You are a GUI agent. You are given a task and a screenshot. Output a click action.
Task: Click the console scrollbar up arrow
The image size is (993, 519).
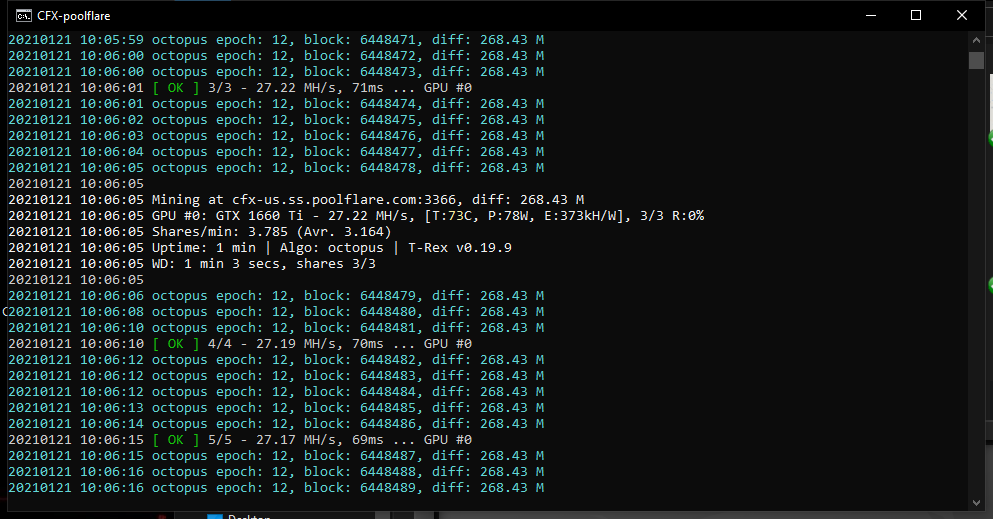pyautogui.click(x=976, y=40)
